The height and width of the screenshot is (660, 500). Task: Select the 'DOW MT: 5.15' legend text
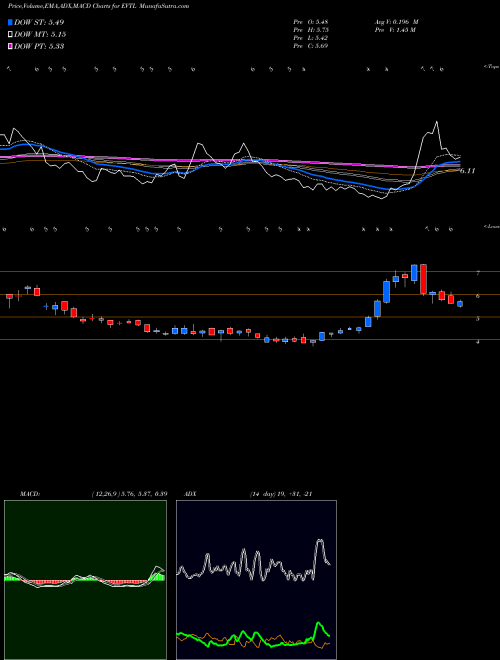tap(40, 35)
